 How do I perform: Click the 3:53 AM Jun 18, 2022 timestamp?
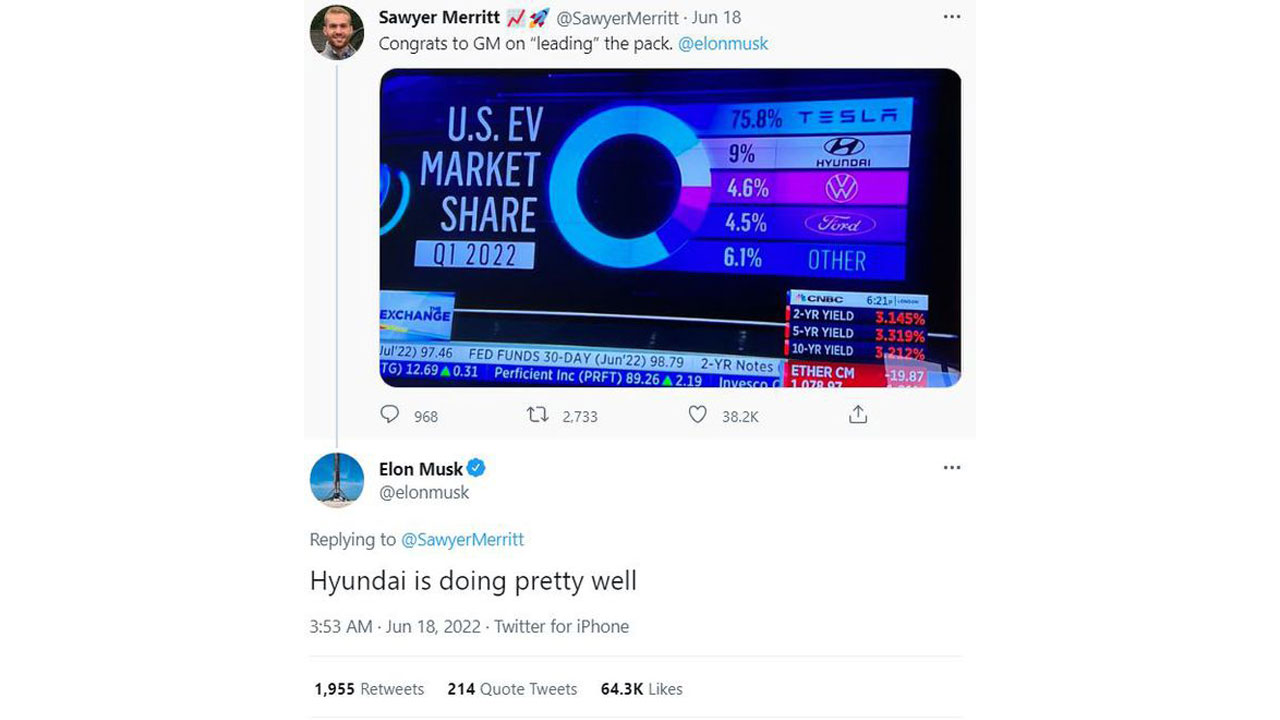tap(397, 626)
